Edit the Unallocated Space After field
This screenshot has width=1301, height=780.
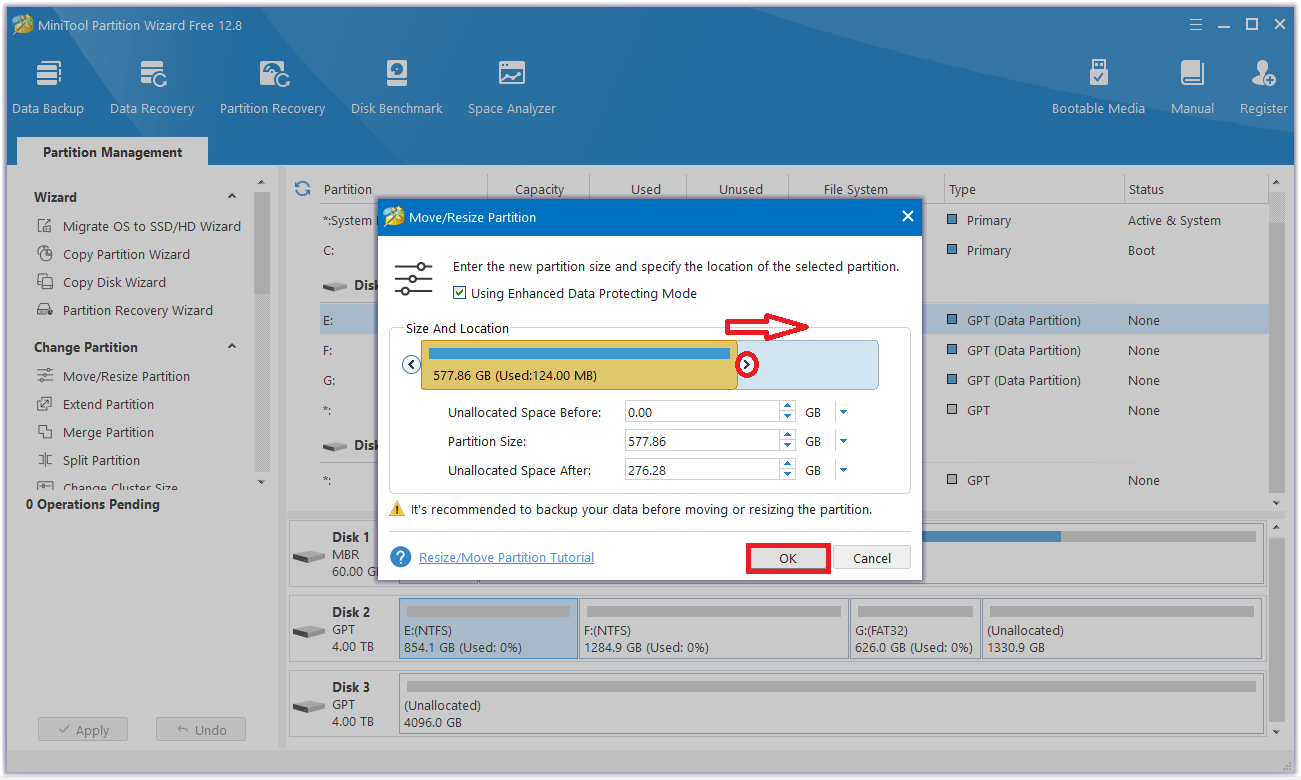pos(702,470)
